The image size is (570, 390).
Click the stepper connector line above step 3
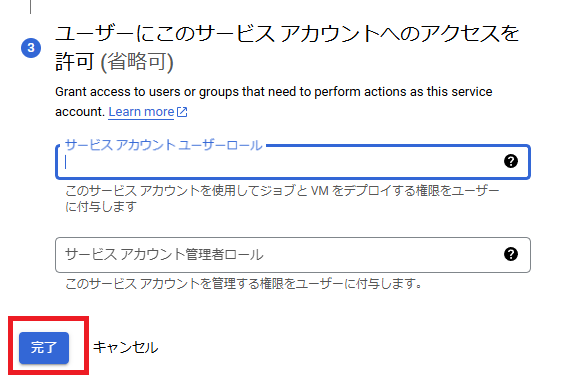(31, 7)
